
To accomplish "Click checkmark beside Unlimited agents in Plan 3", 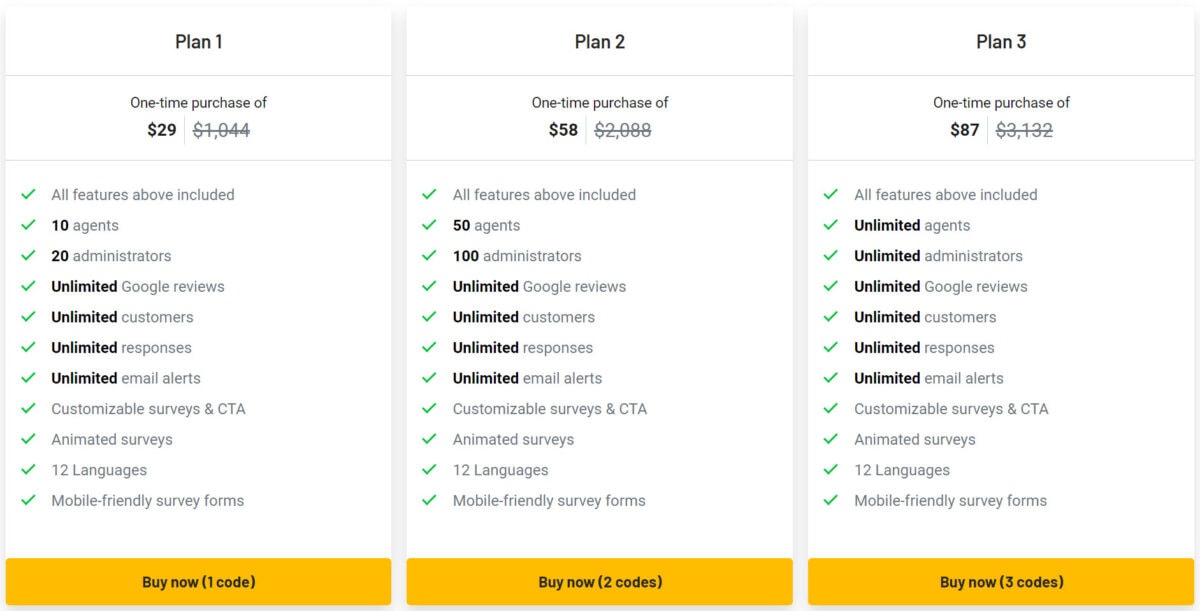I will click(831, 225).
